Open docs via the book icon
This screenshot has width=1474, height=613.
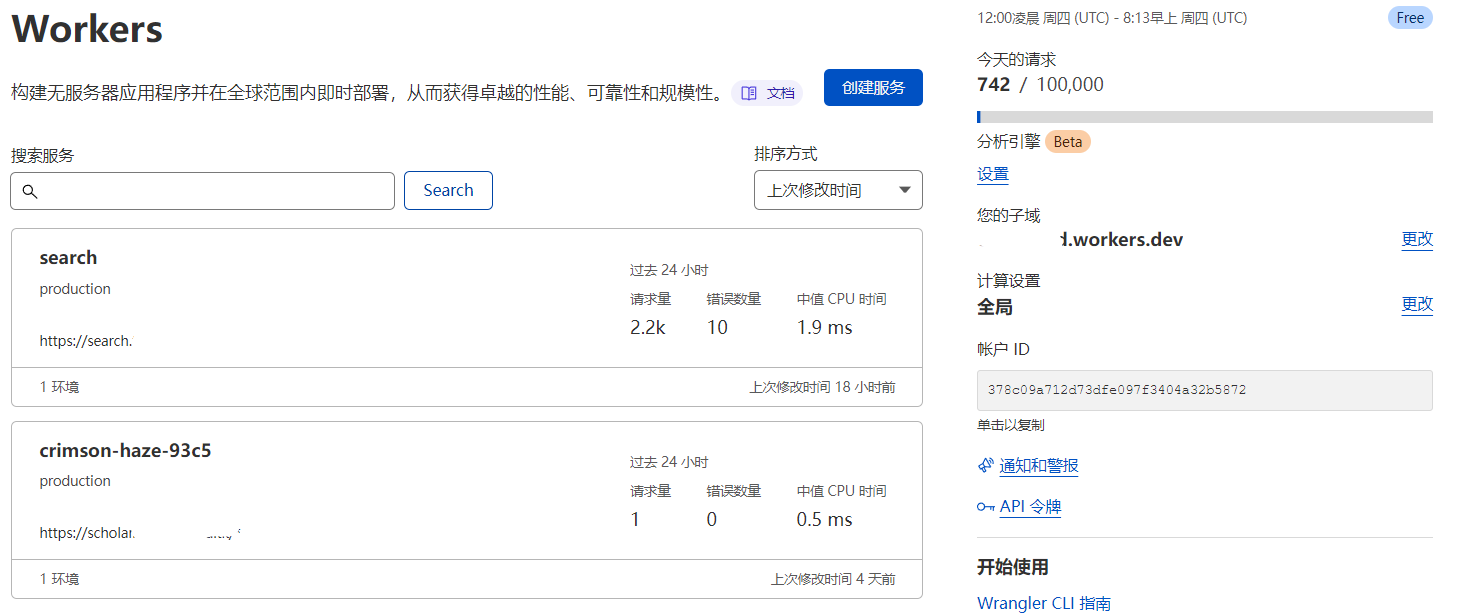coord(749,93)
